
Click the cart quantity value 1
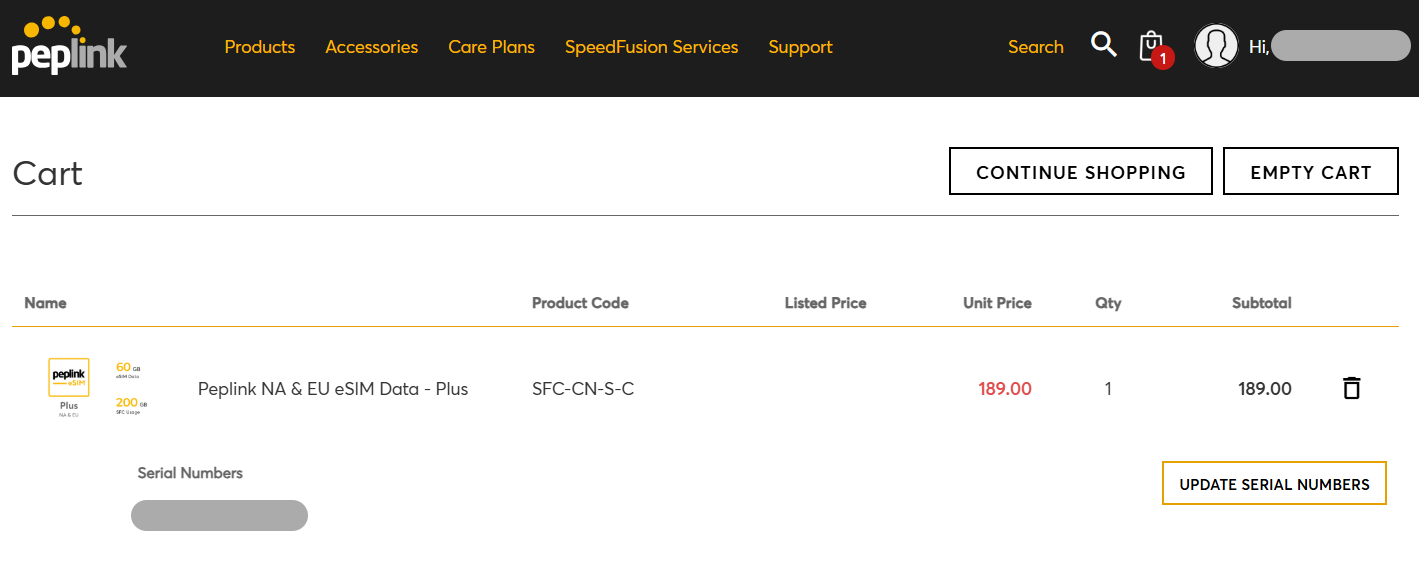point(1108,389)
